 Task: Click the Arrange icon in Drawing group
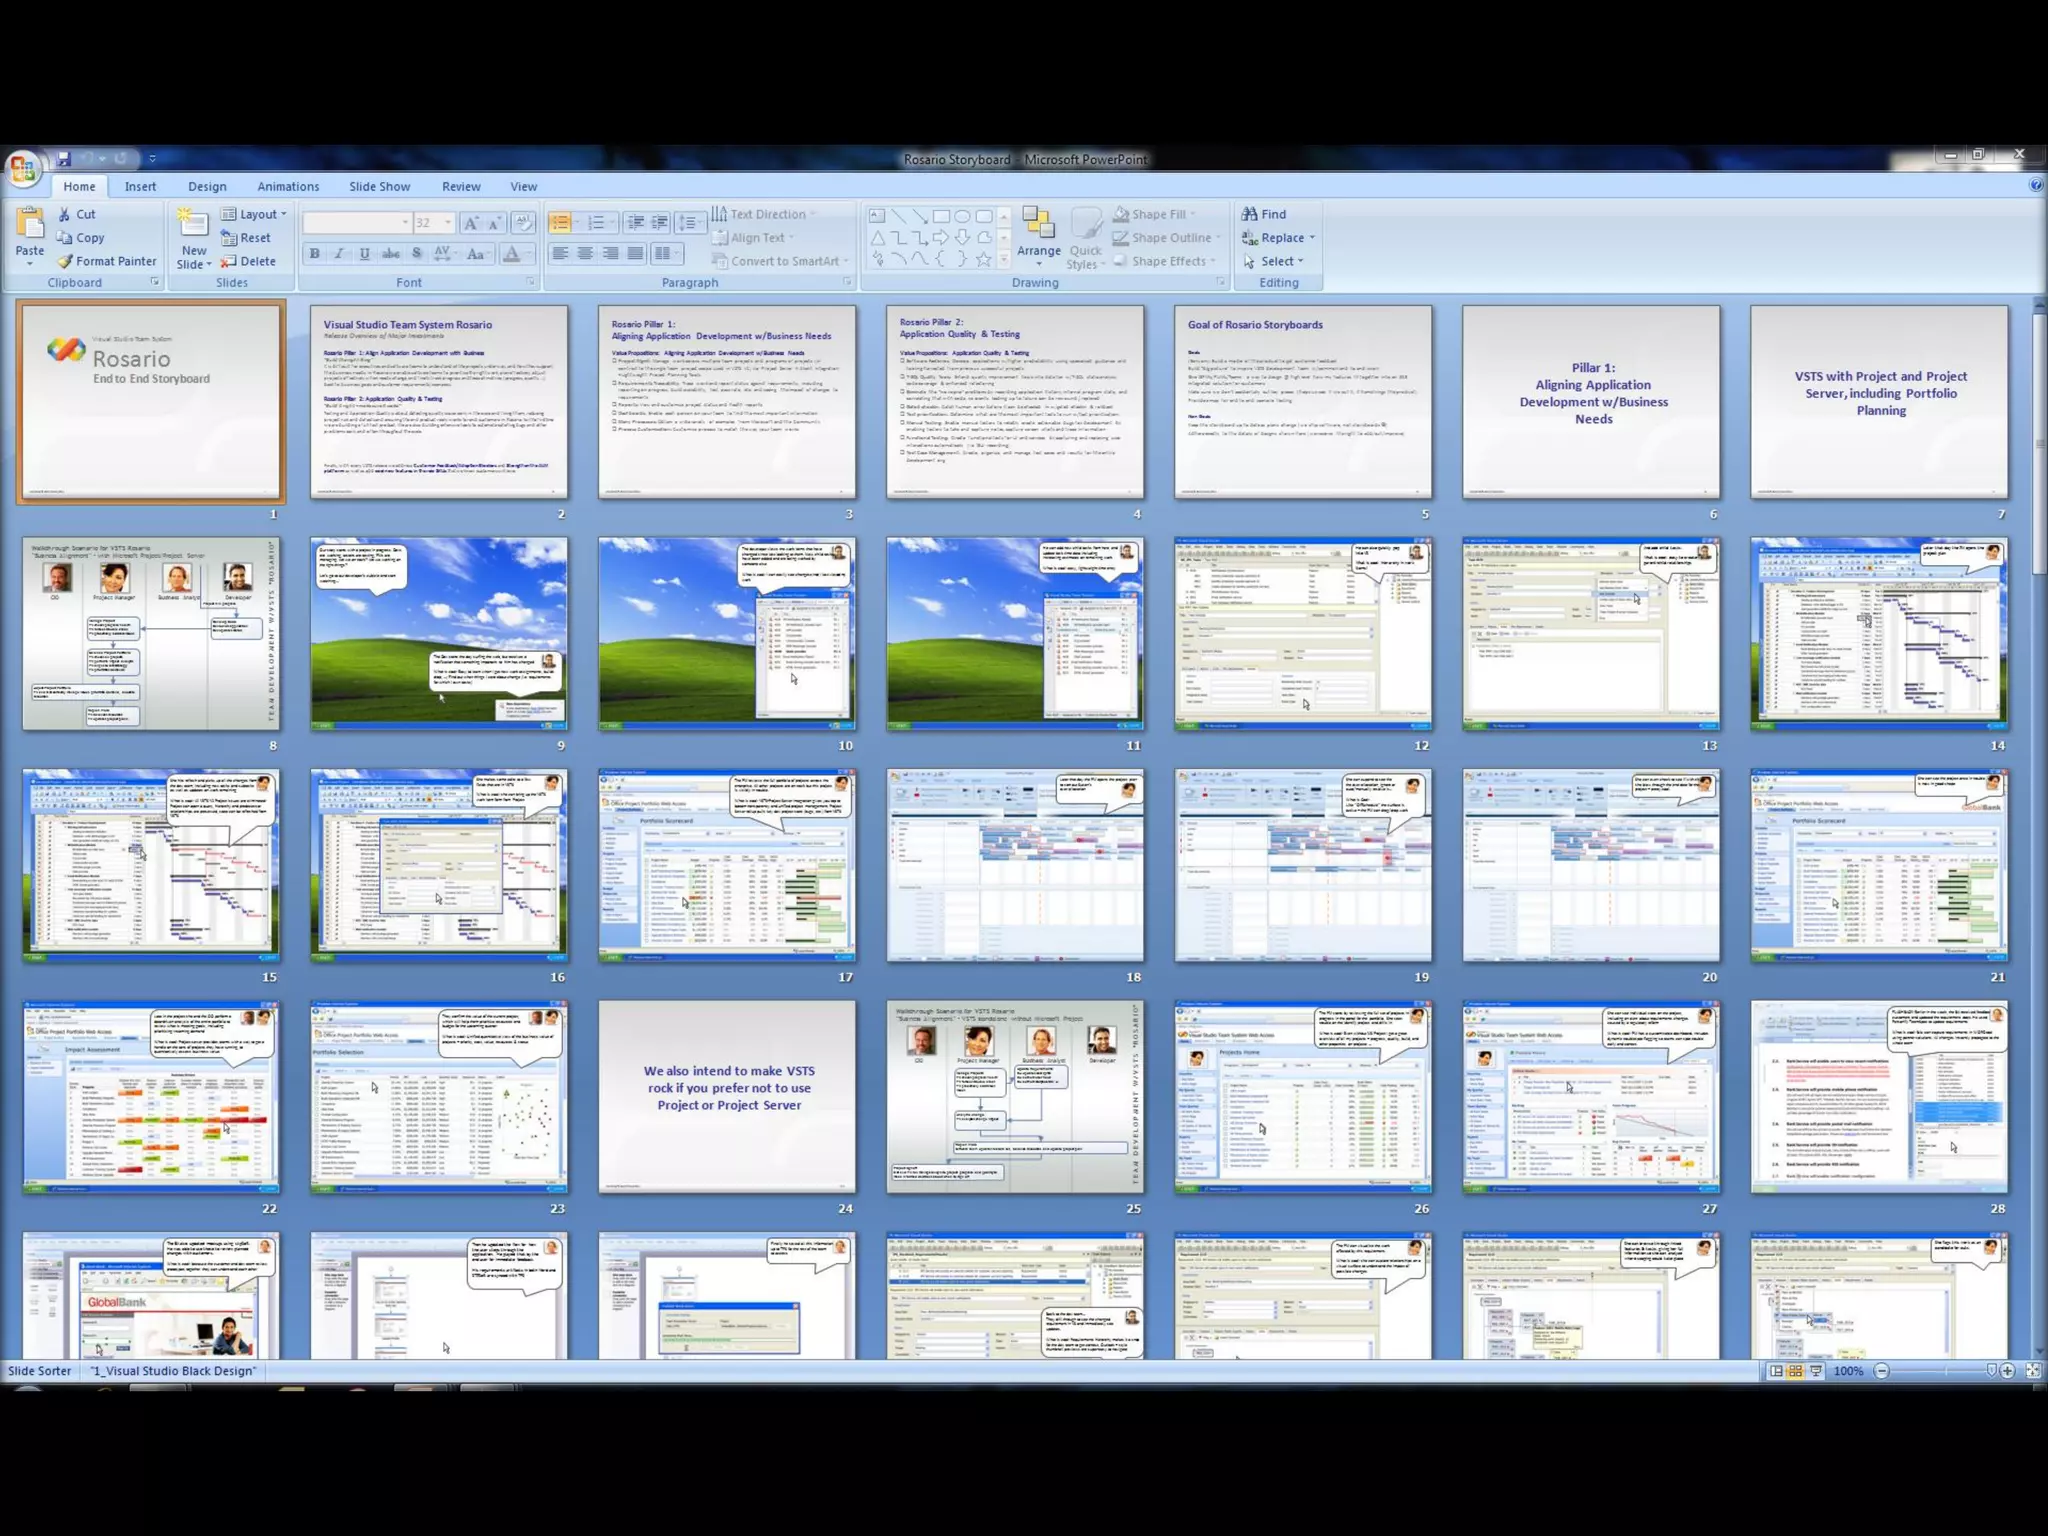(1038, 224)
